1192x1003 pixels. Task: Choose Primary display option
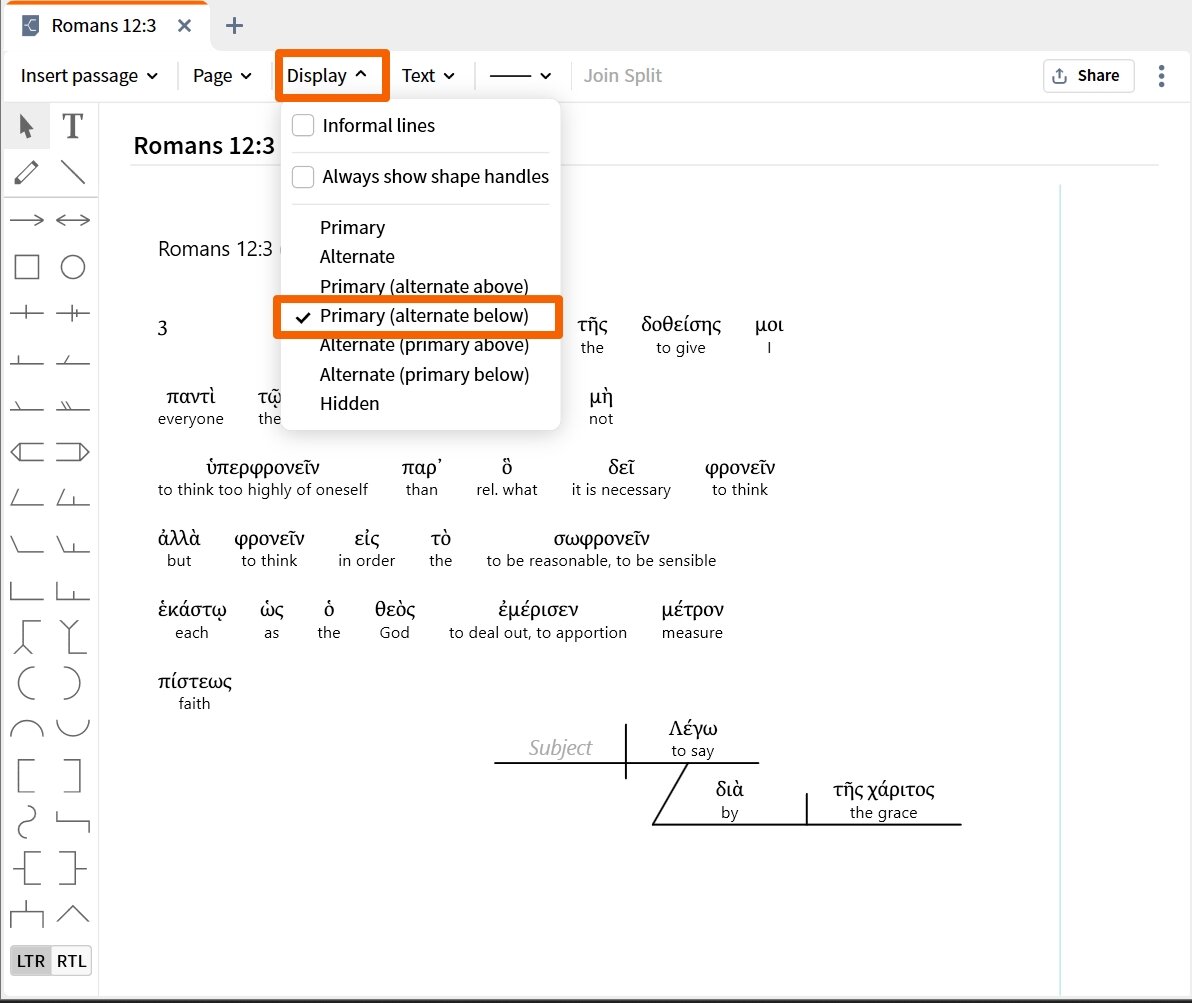click(x=353, y=227)
